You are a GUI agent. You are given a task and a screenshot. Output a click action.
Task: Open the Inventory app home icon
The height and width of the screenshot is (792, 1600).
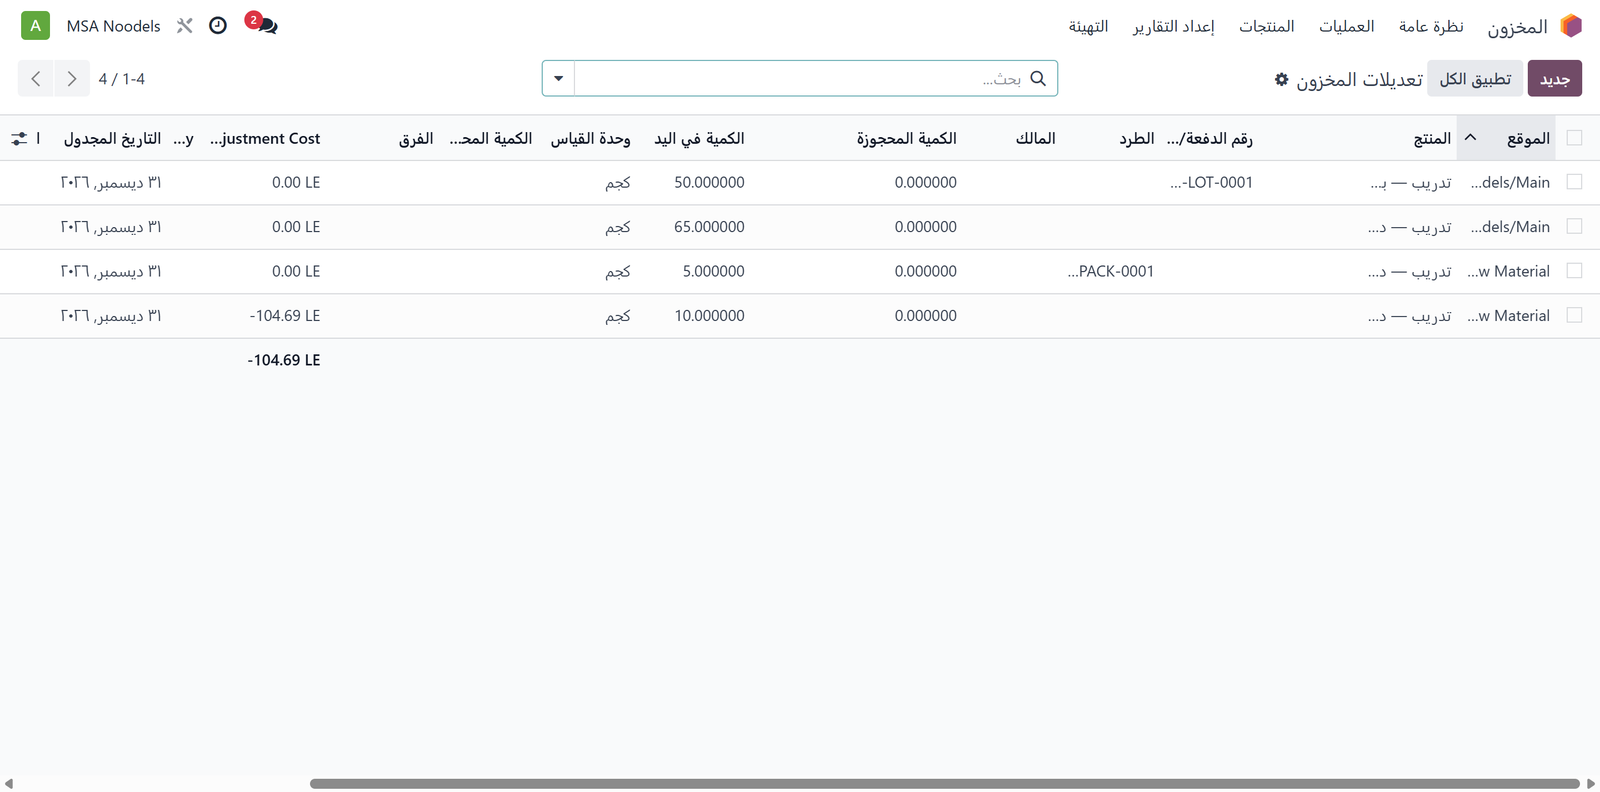(x=1571, y=26)
